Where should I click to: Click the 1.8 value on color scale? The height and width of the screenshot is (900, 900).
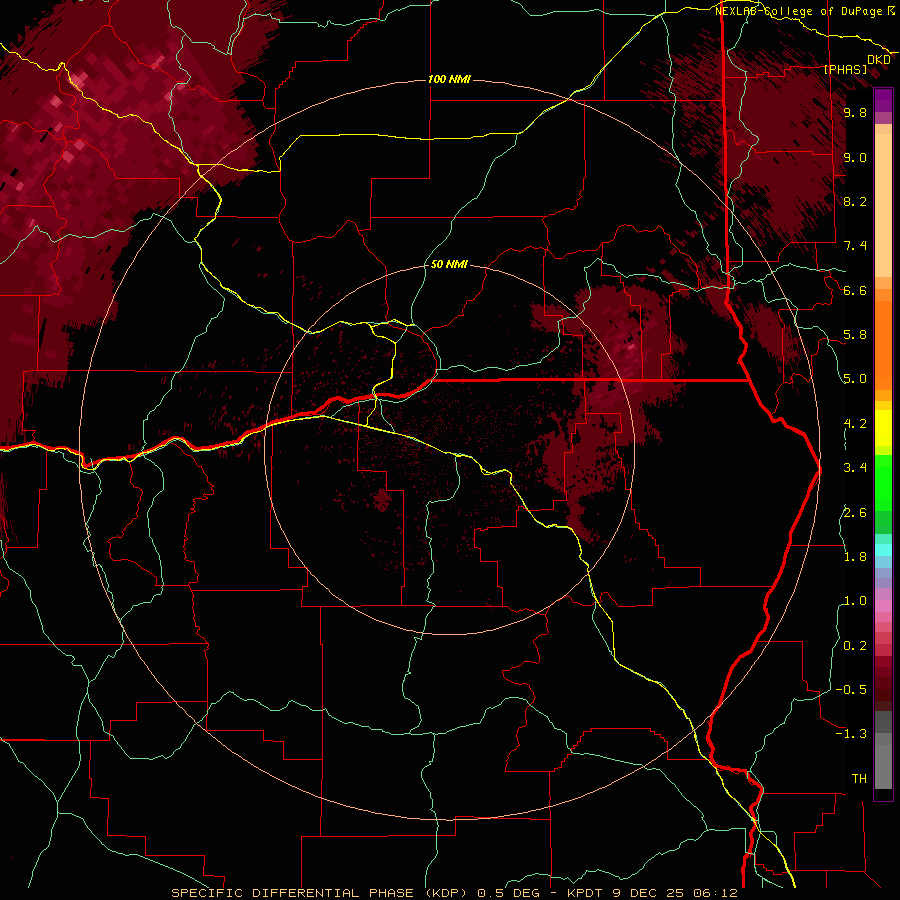855,557
